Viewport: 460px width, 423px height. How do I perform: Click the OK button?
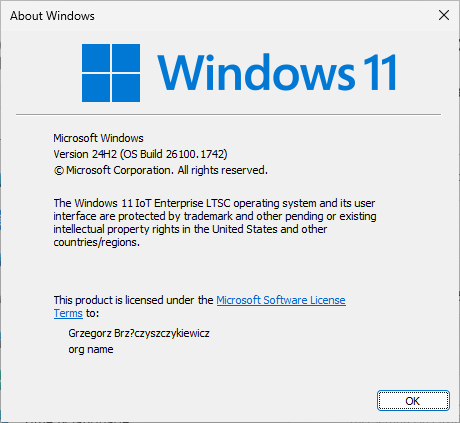pos(413,401)
